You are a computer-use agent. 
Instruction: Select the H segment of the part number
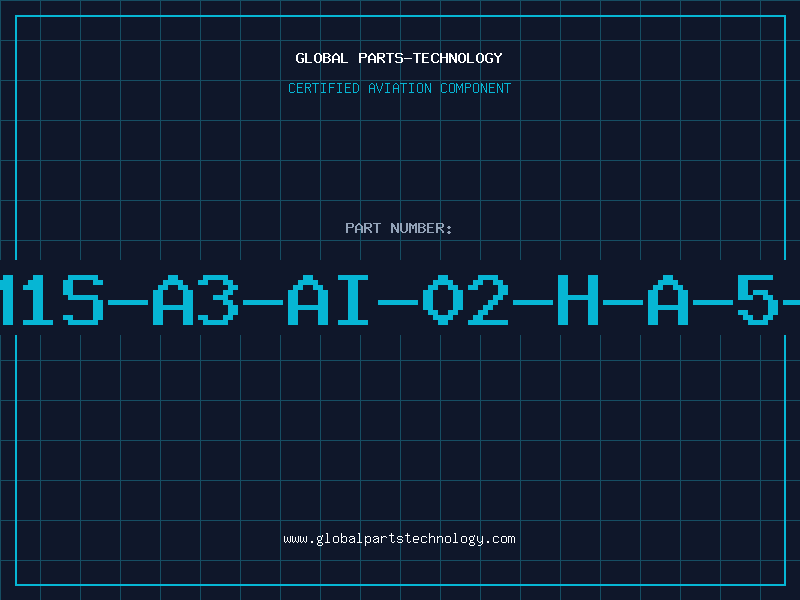tap(578, 300)
